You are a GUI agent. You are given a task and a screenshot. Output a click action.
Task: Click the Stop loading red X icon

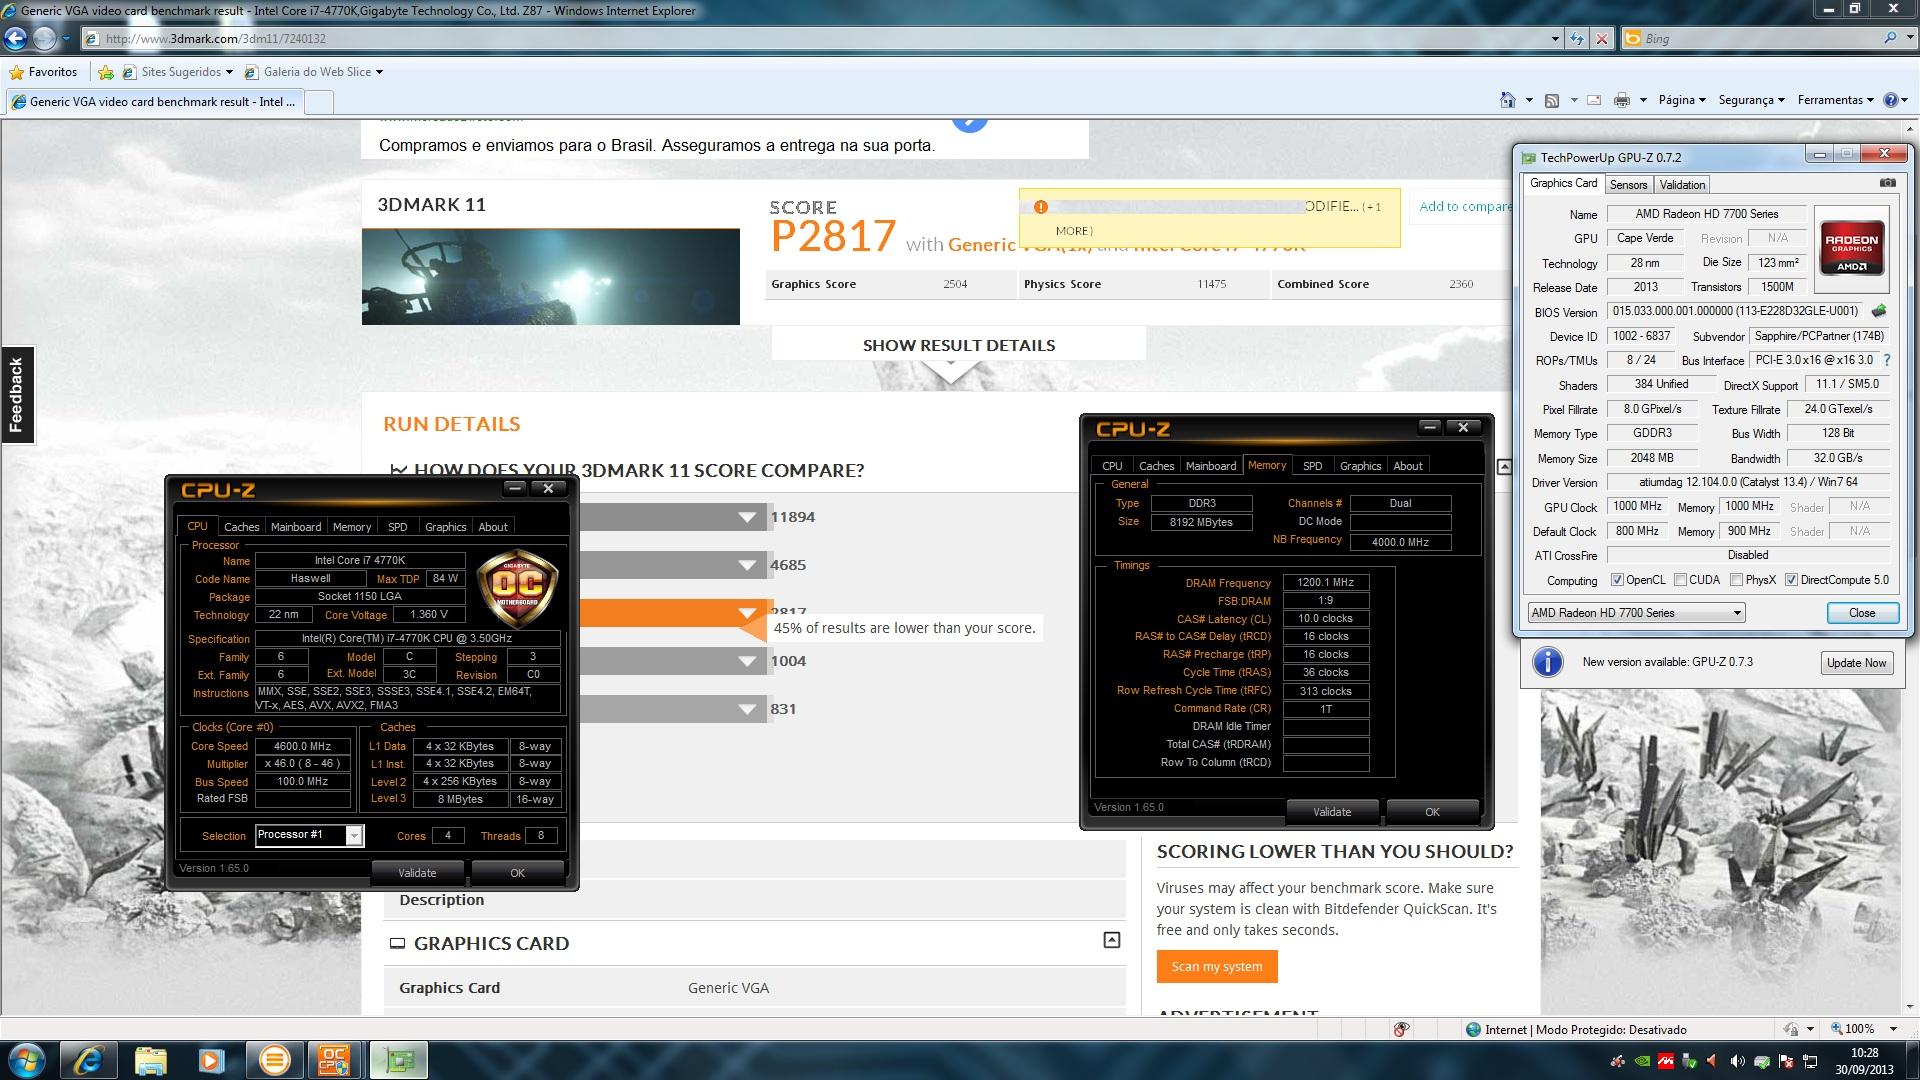[x=1602, y=39]
